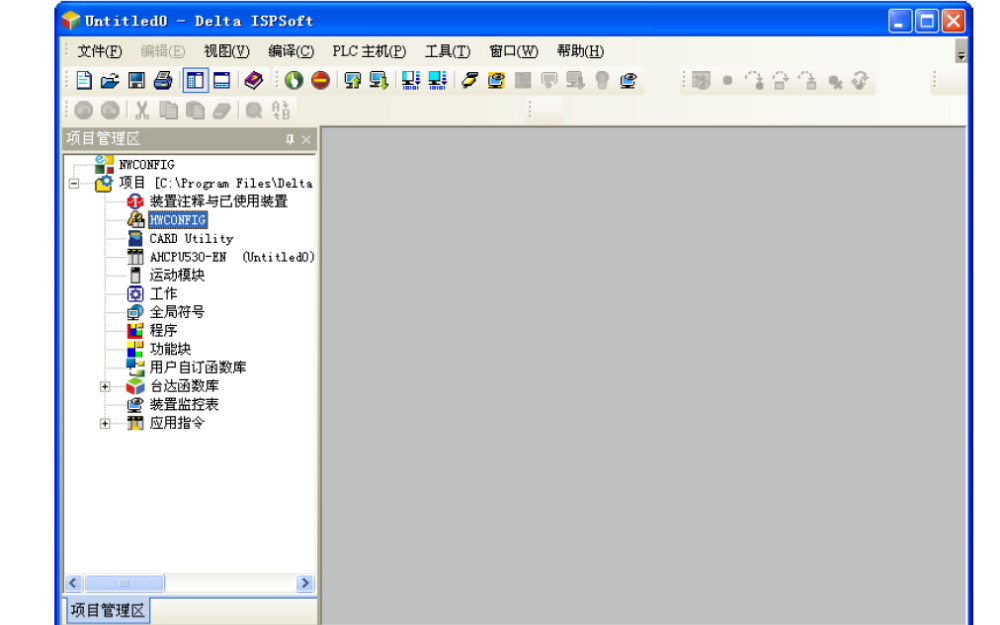Create a new project with the blank-page icon

coord(84,80)
